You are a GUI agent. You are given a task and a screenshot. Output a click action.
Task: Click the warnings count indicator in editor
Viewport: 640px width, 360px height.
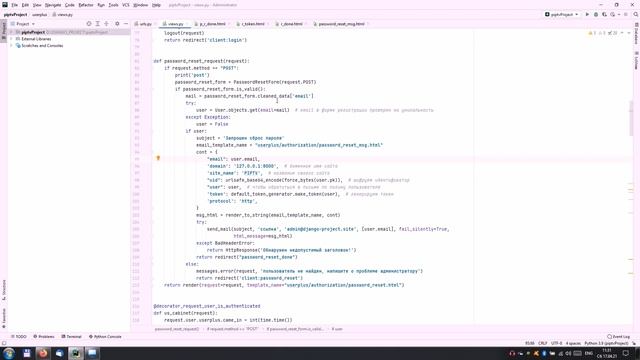592,33
